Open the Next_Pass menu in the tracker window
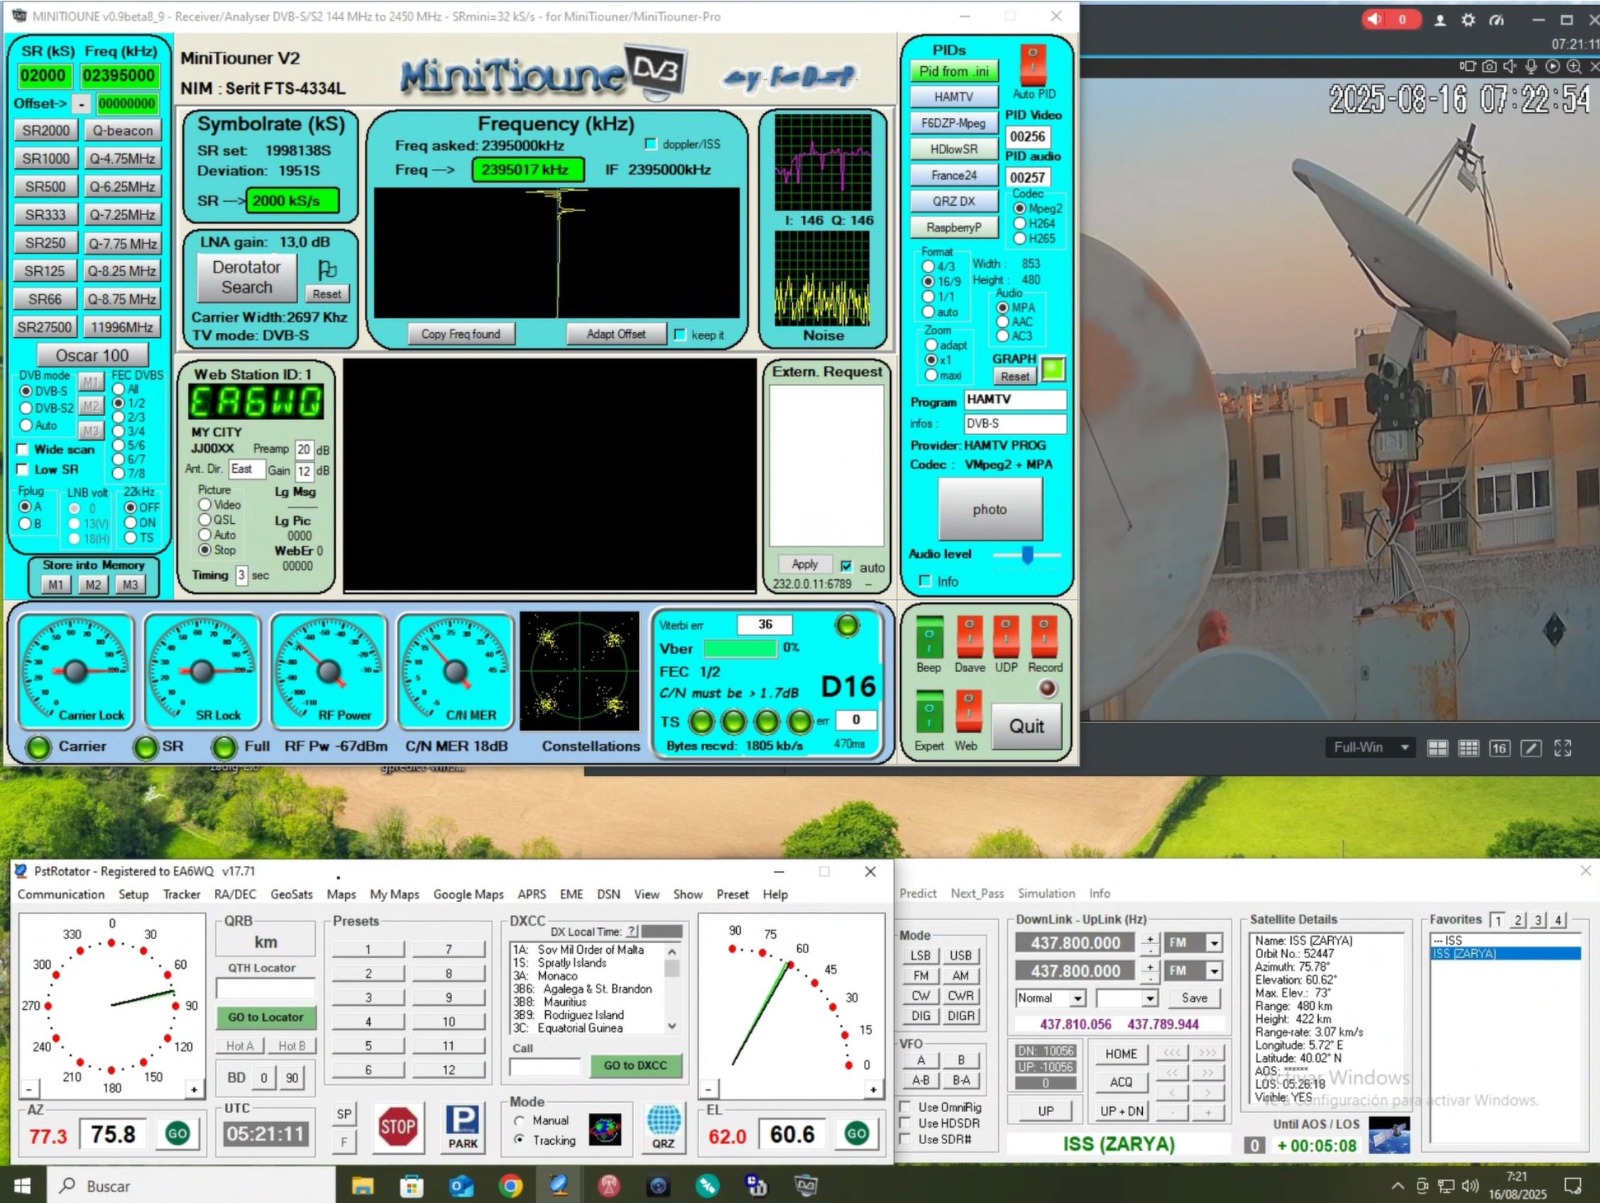Viewport: 1600px width, 1203px height. pos(977,894)
